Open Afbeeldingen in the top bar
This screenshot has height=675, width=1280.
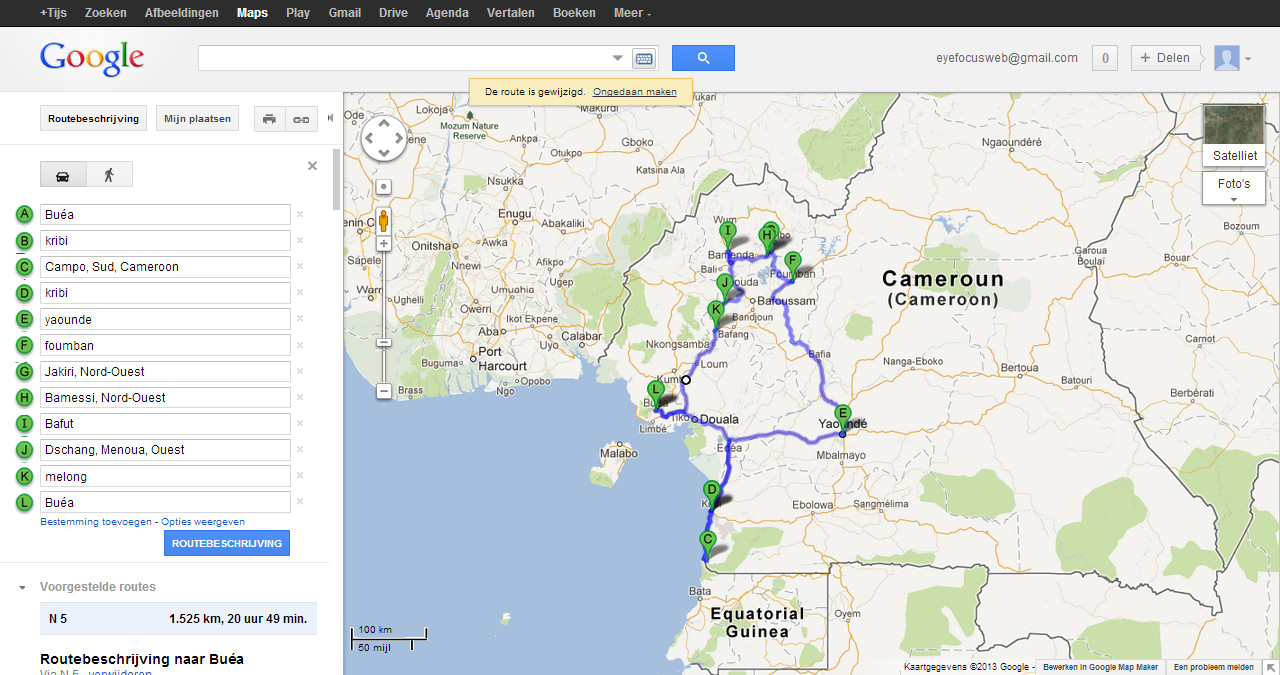coord(182,13)
